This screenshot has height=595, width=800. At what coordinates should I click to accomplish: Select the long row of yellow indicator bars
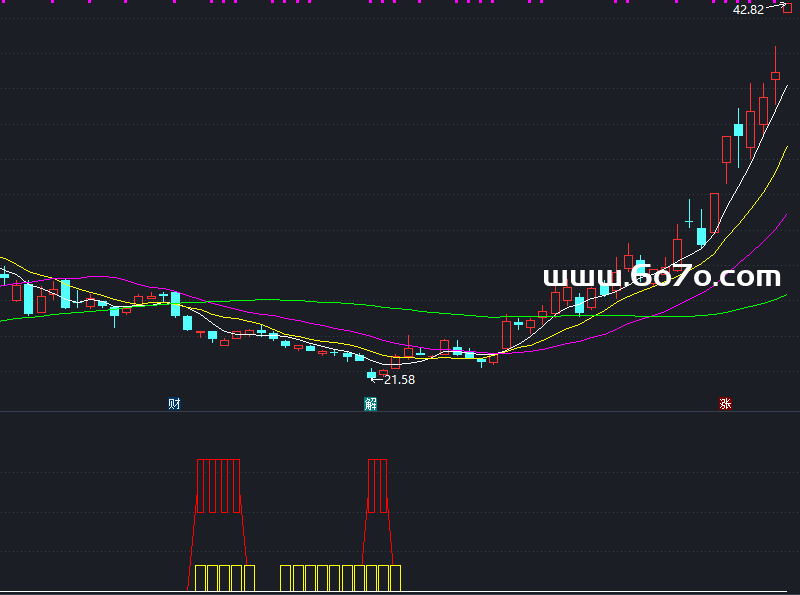coord(340,578)
